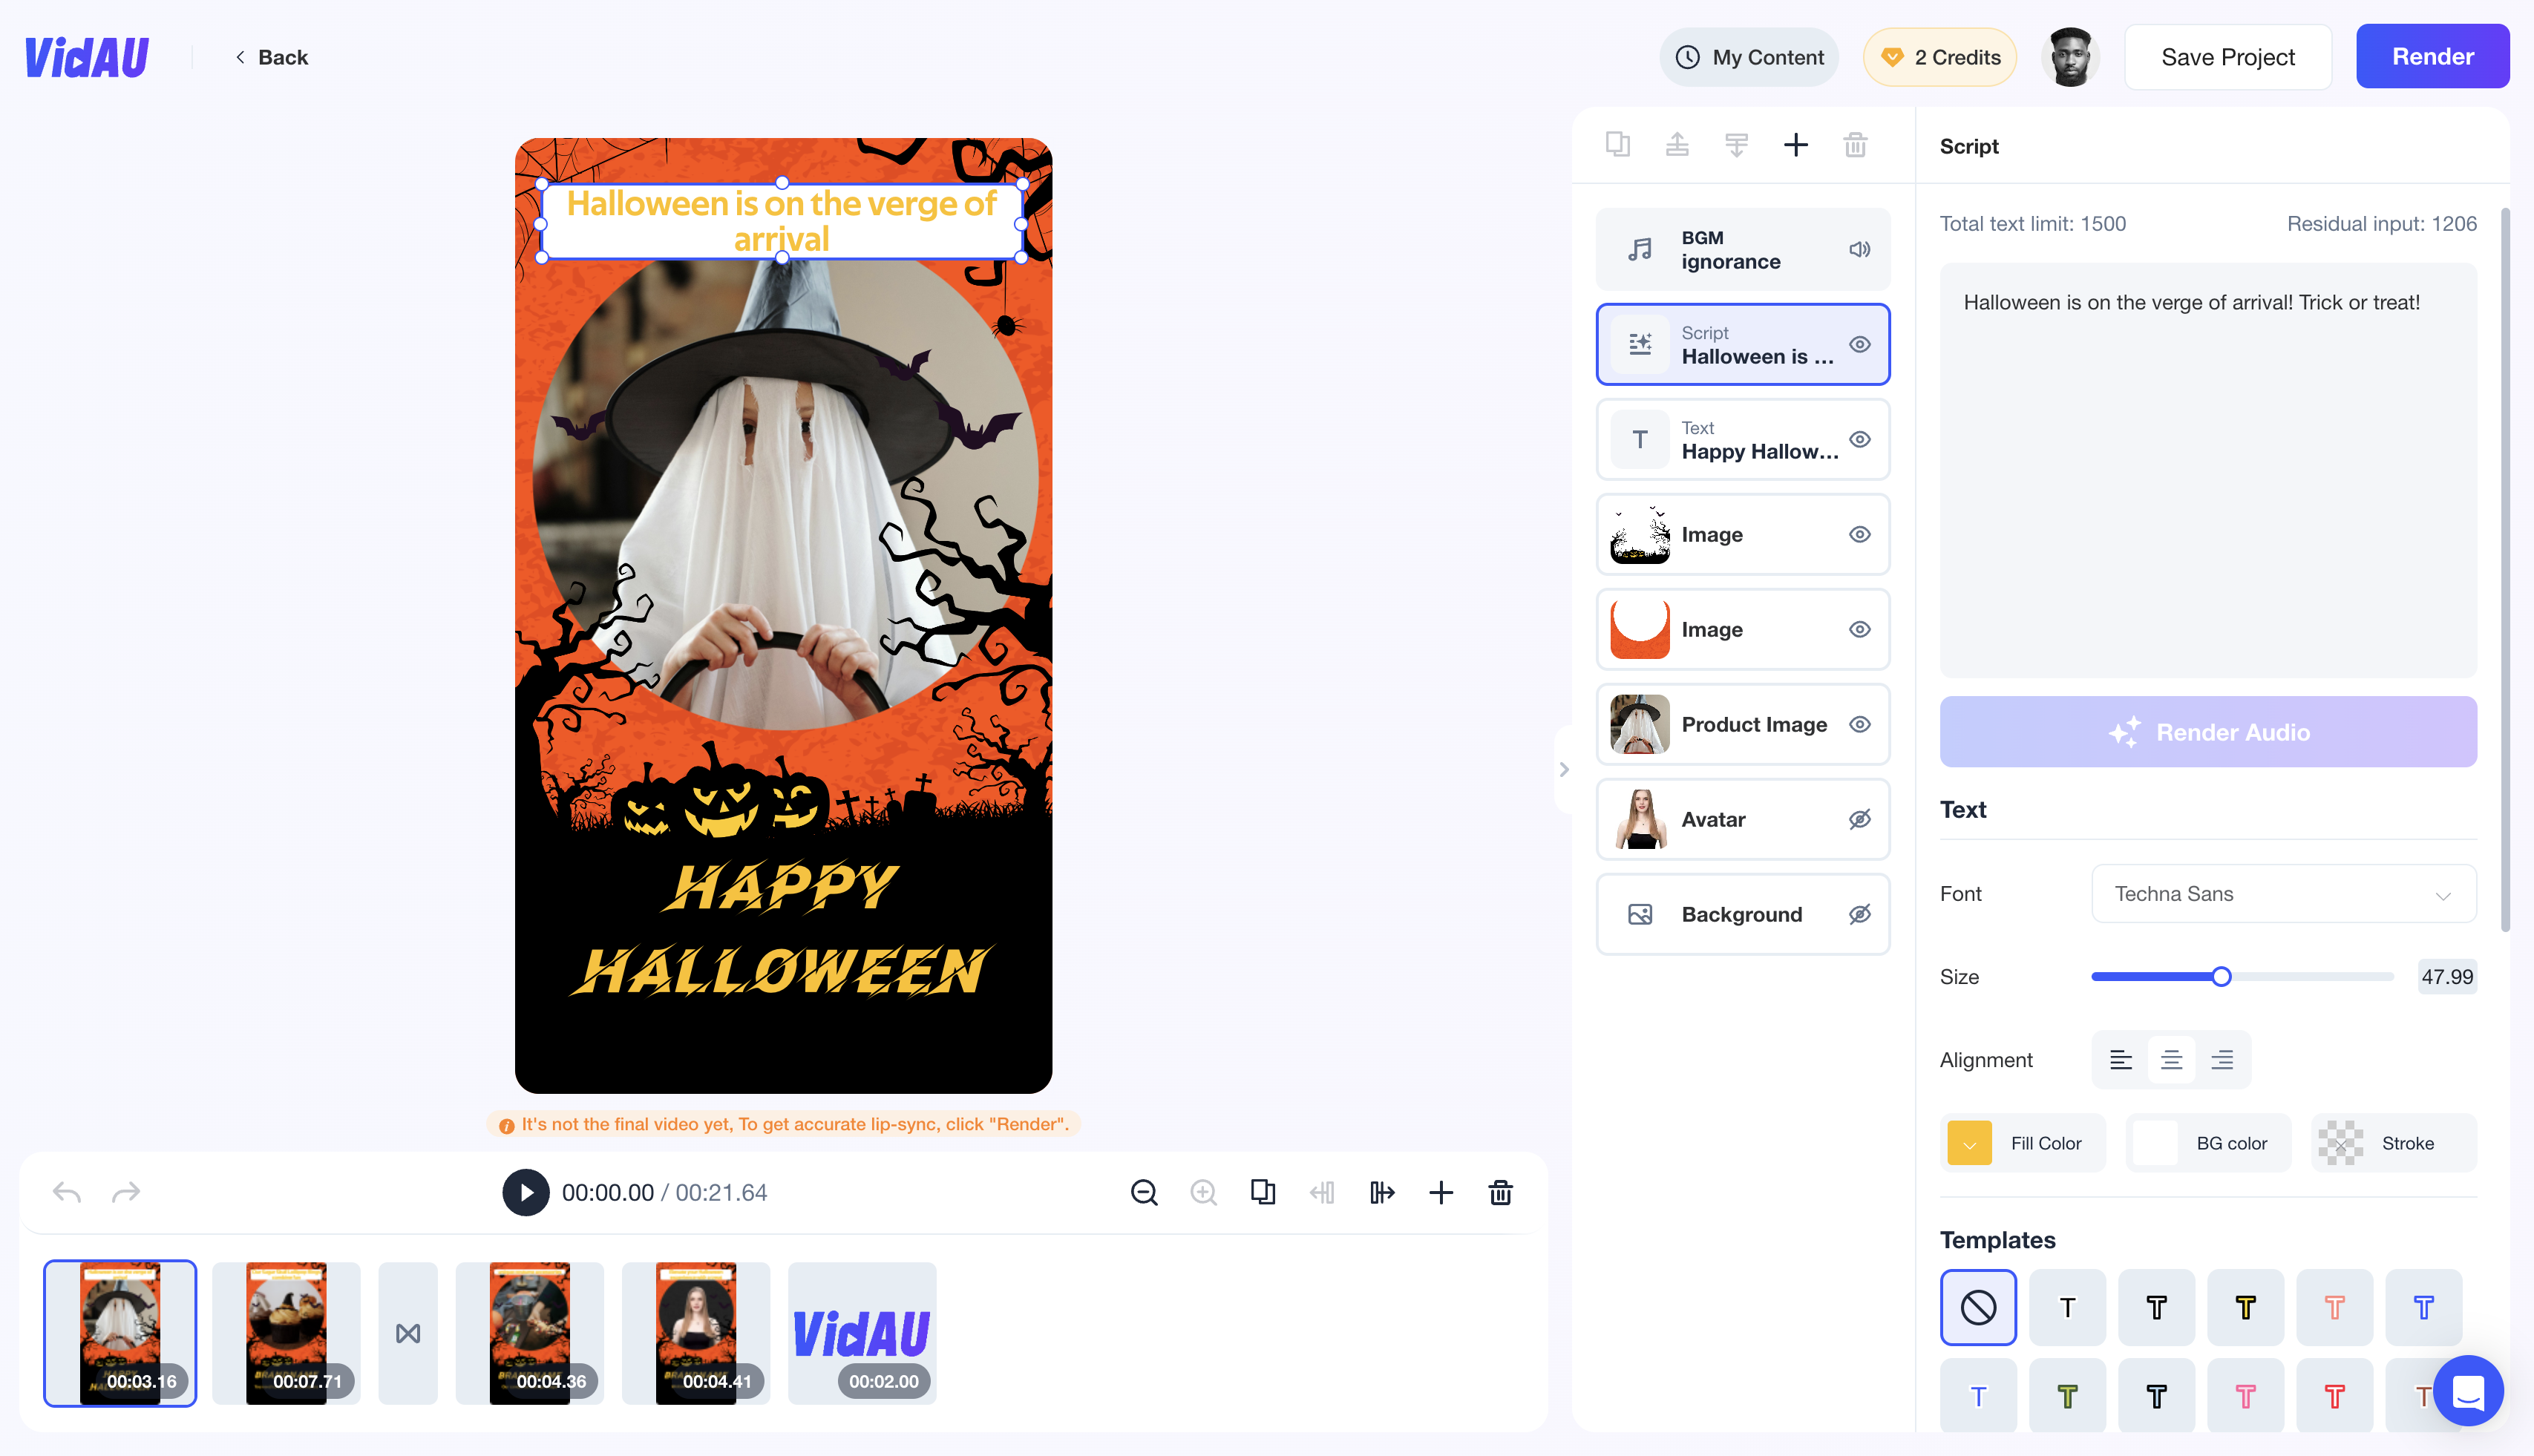This screenshot has width=2534, height=1456.
Task: Click the zoom in icon on timeline
Action: [x=1205, y=1193]
